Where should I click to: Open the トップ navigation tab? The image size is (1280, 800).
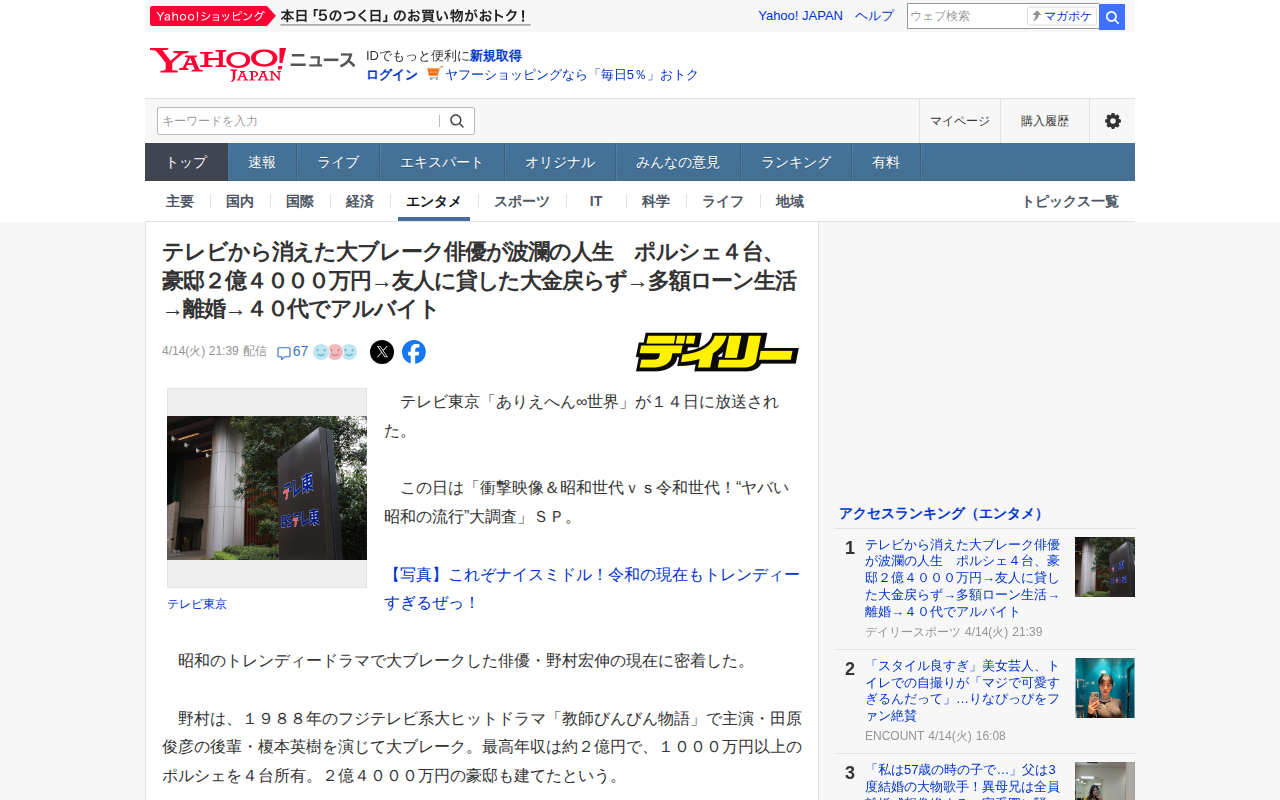(187, 162)
